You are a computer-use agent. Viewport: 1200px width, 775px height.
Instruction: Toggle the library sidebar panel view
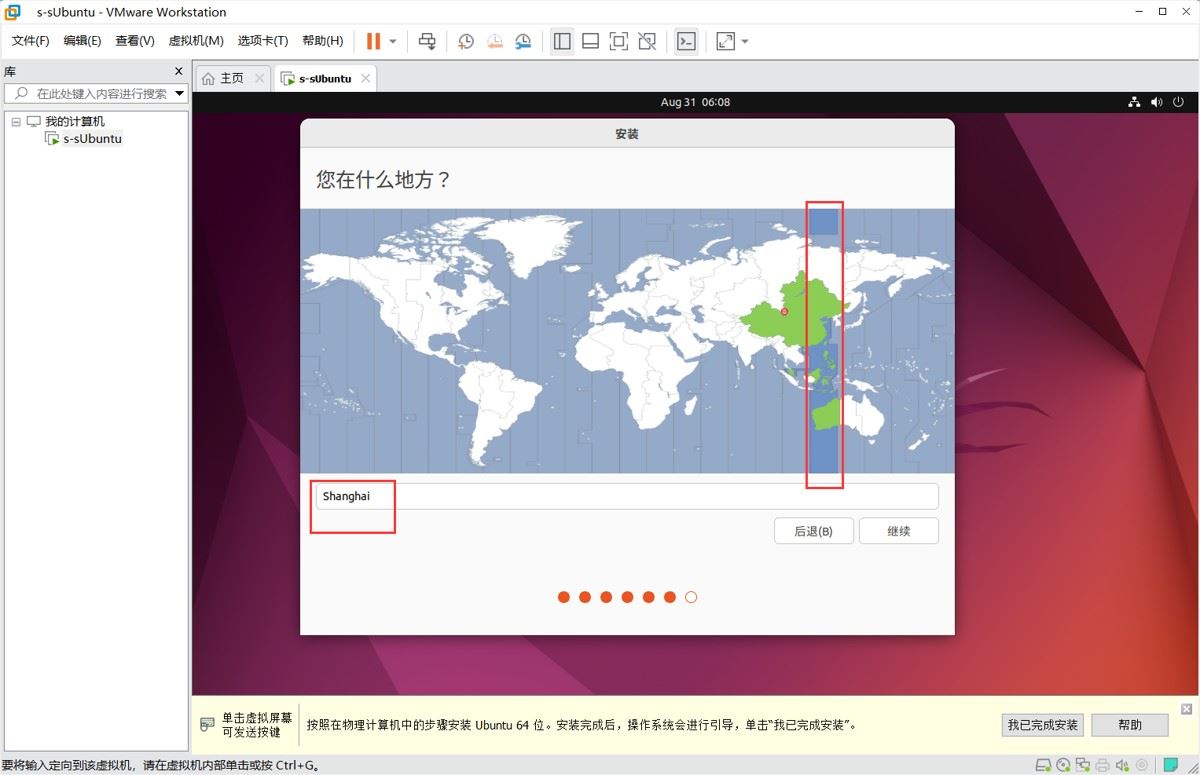(562, 41)
